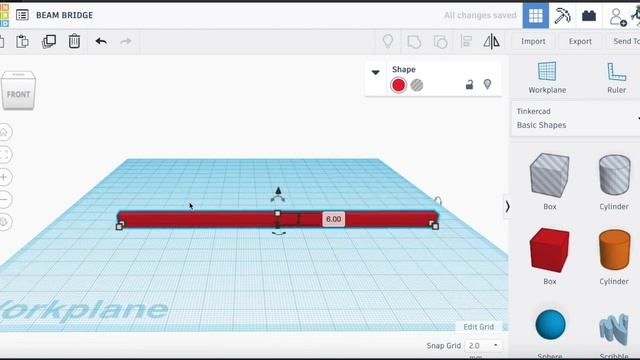This screenshot has width=640, height=360.
Task: Select the left corner white handle of beam
Action: tap(119, 226)
